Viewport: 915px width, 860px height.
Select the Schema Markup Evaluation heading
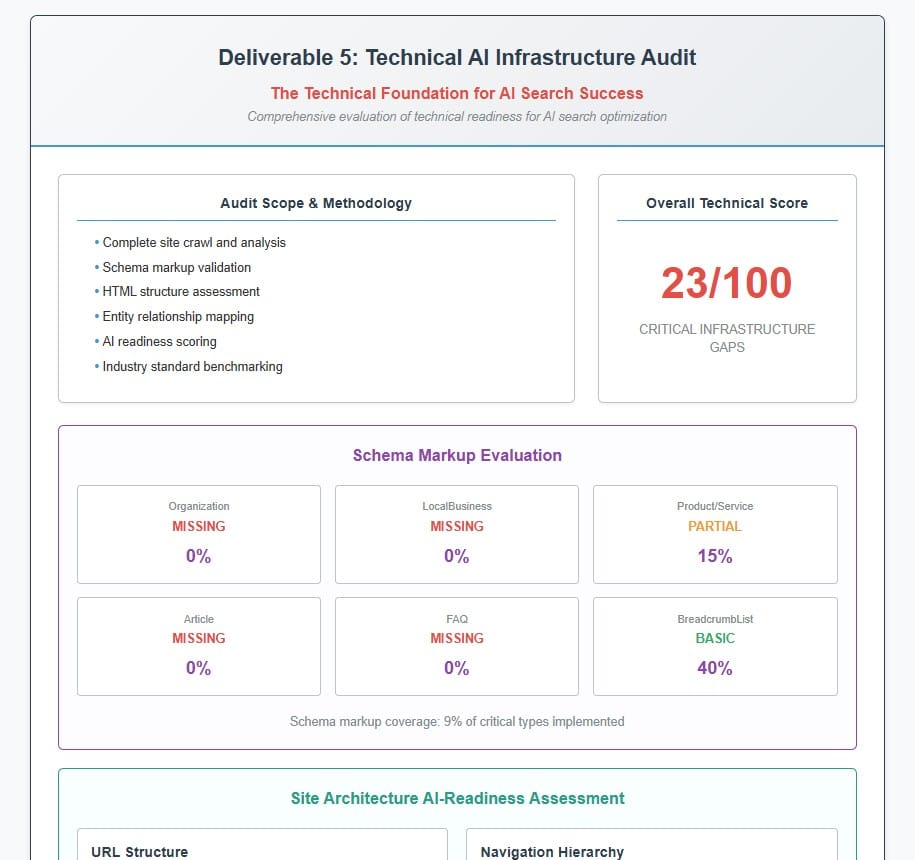[x=457, y=455]
